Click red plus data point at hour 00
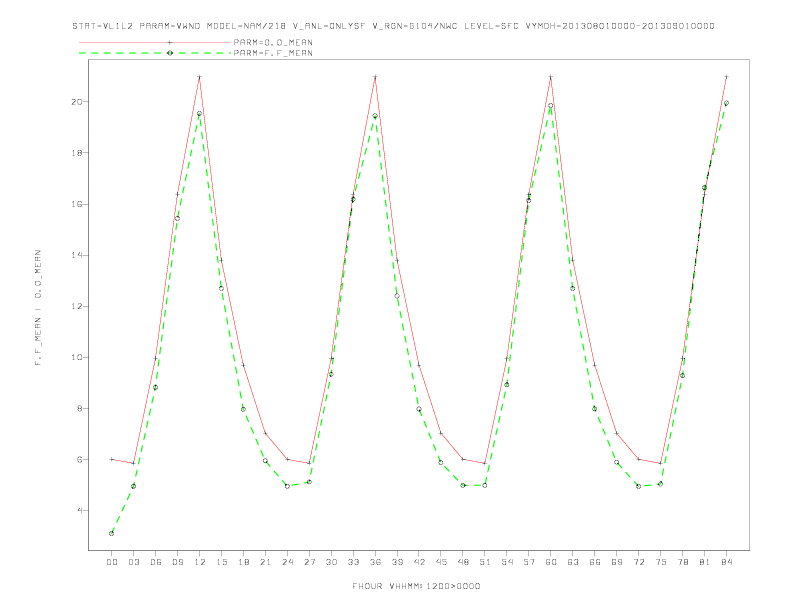This screenshot has width=792, height=612. [x=112, y=460]
